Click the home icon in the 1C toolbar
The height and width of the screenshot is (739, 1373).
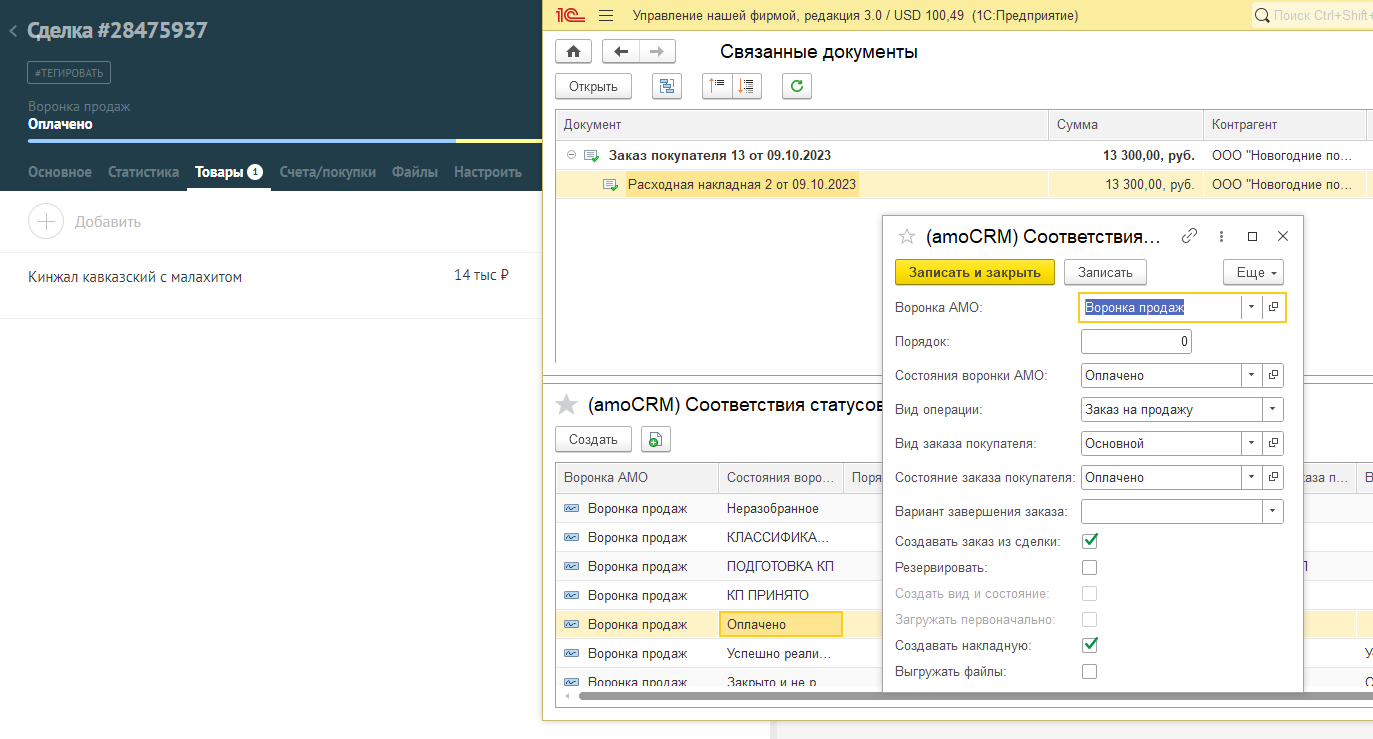pyautogui.click(x=573, y=51)
